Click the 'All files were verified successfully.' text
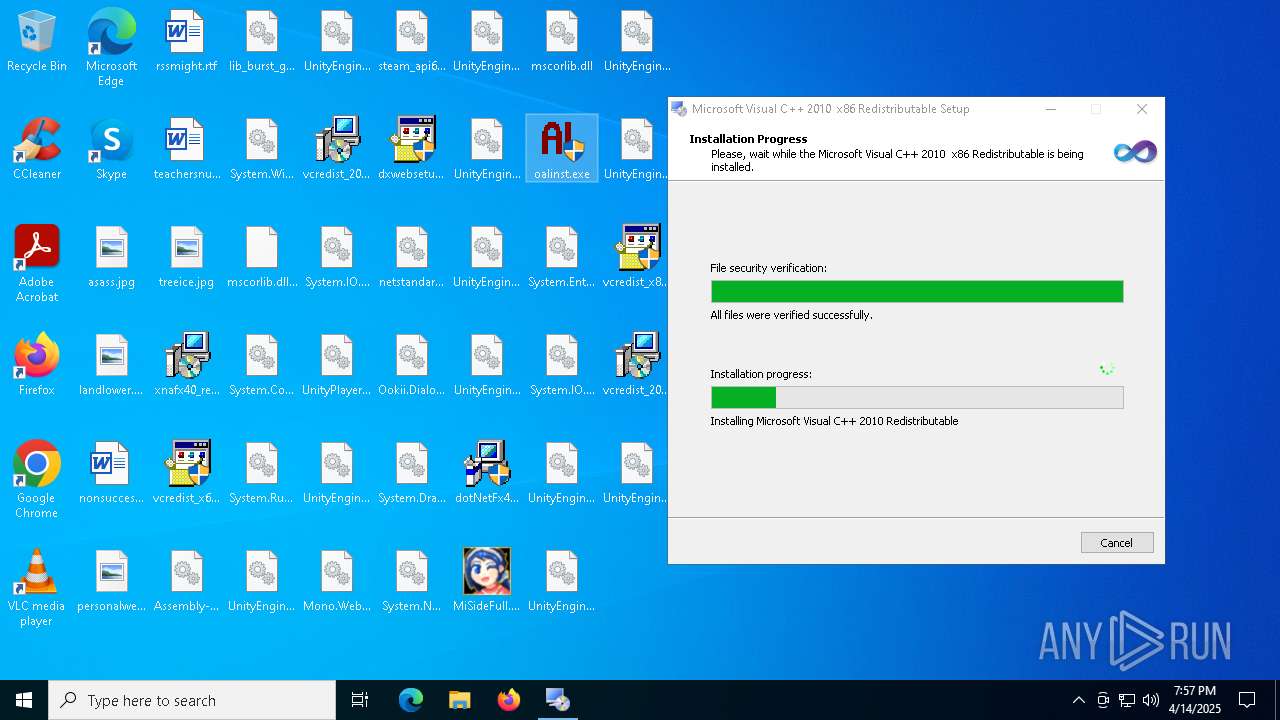 pos(791,315)
